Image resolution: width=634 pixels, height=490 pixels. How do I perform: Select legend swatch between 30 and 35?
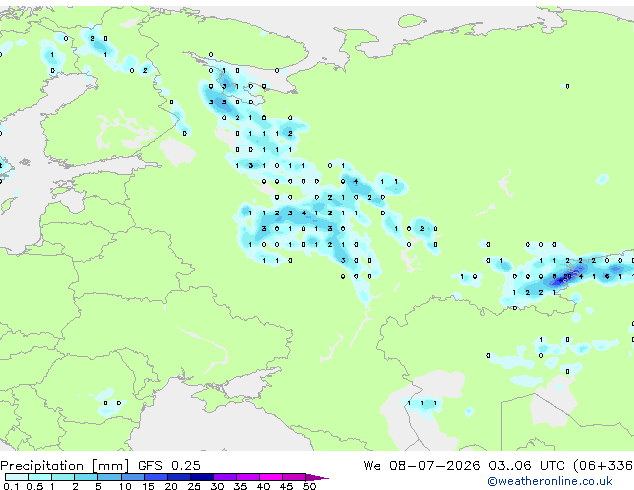225,477
